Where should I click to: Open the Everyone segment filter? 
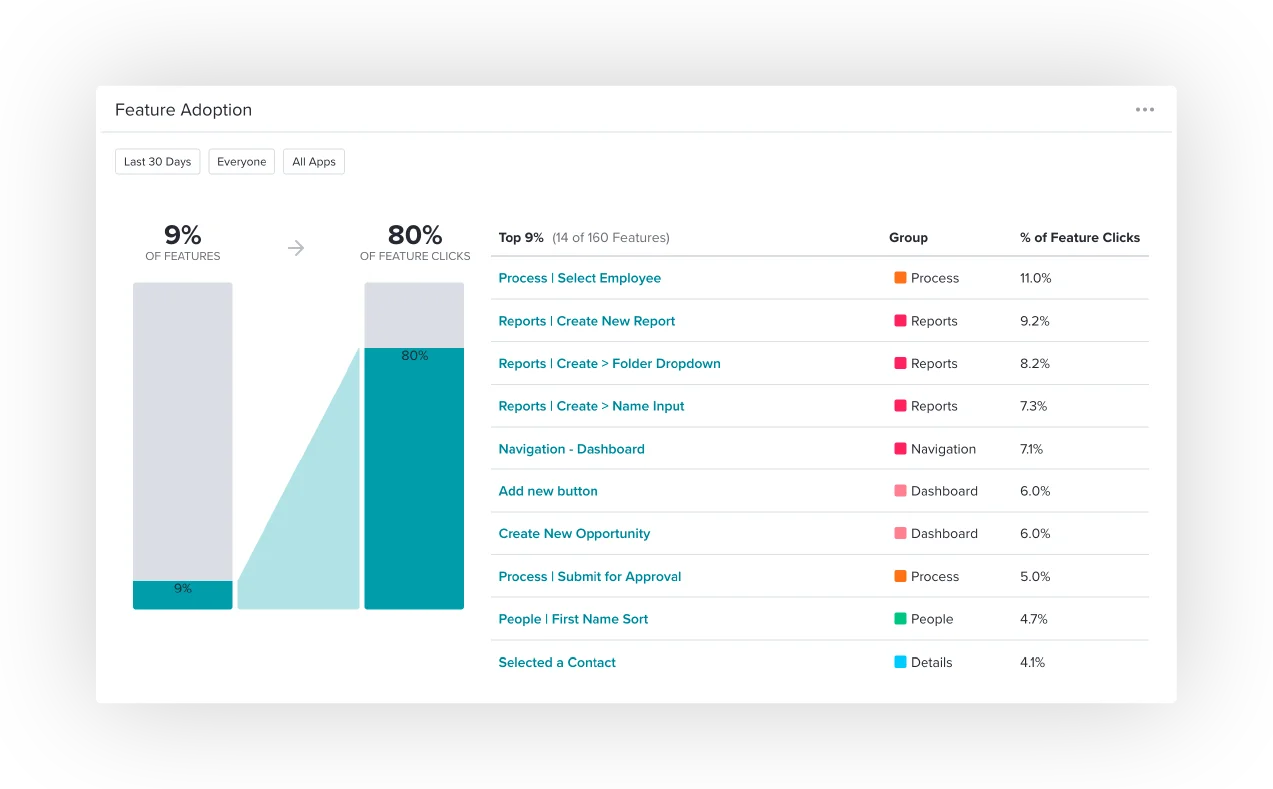click(241, 162)
